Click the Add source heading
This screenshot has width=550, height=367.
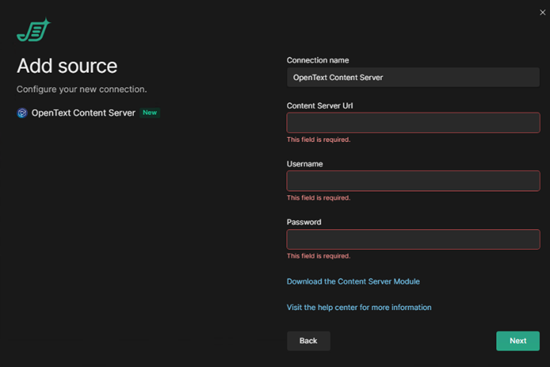[x=67, y=66]
